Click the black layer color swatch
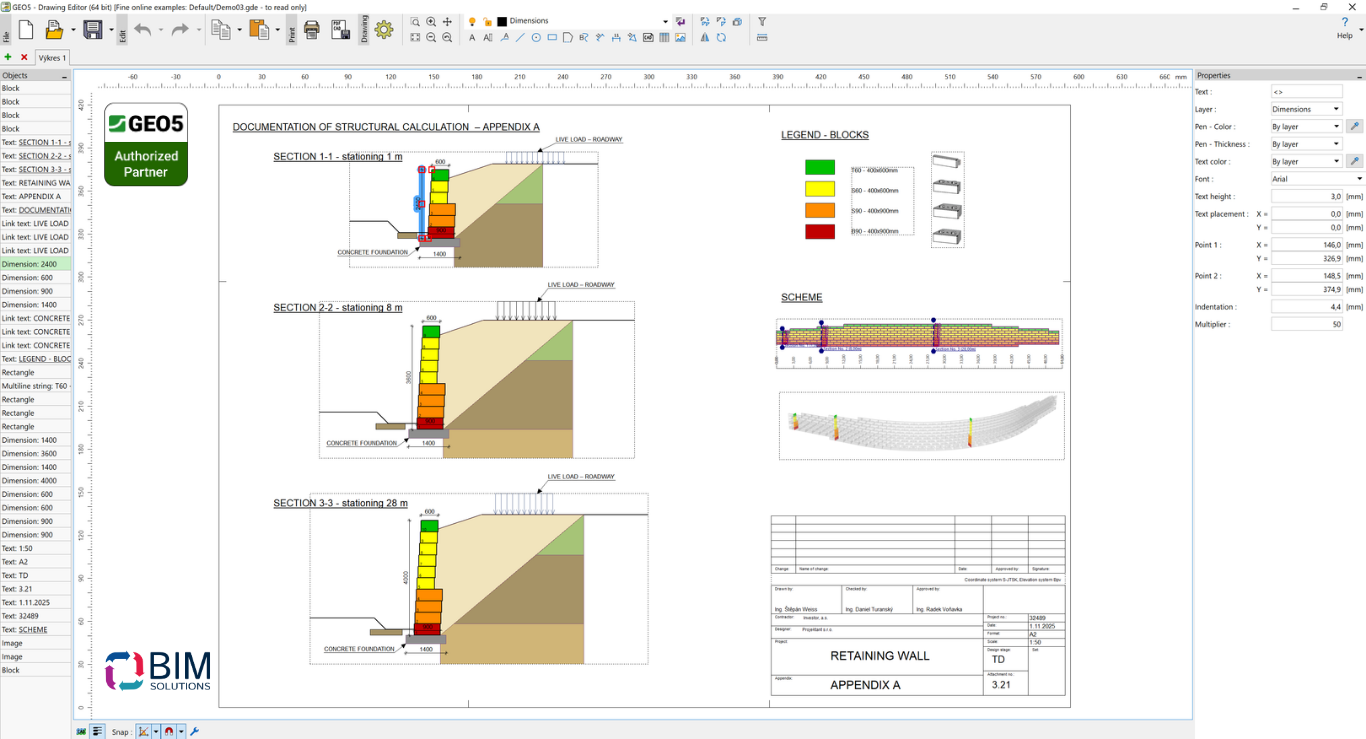Image resolution: width=1366 pixels, height=739 pixels. 502,21
